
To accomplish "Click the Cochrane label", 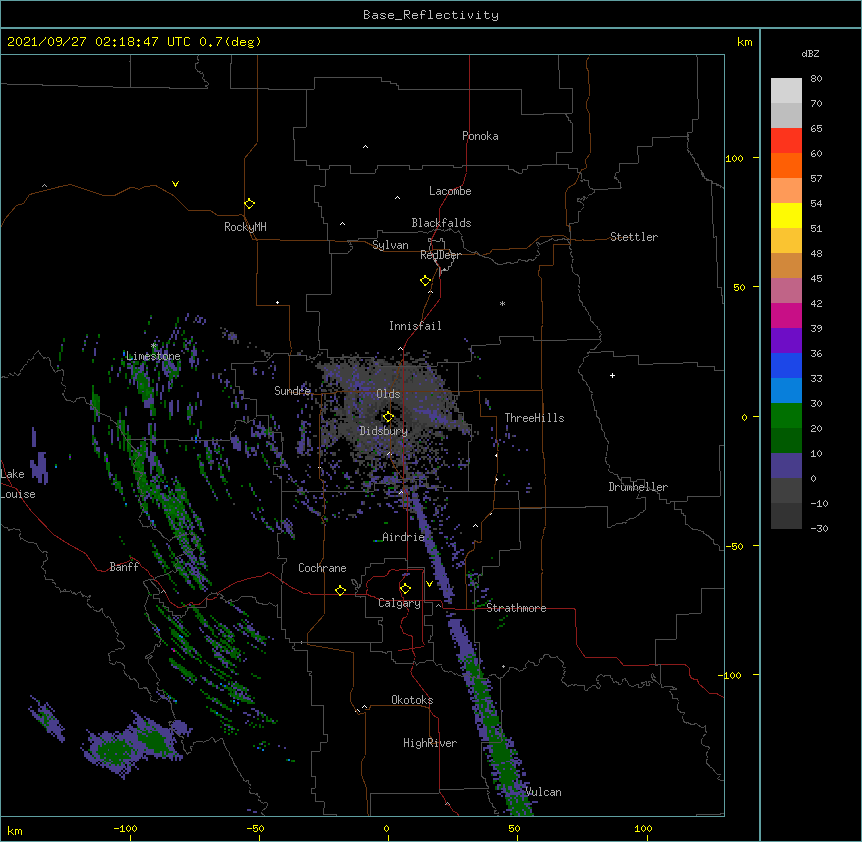I will click(322, 568).
